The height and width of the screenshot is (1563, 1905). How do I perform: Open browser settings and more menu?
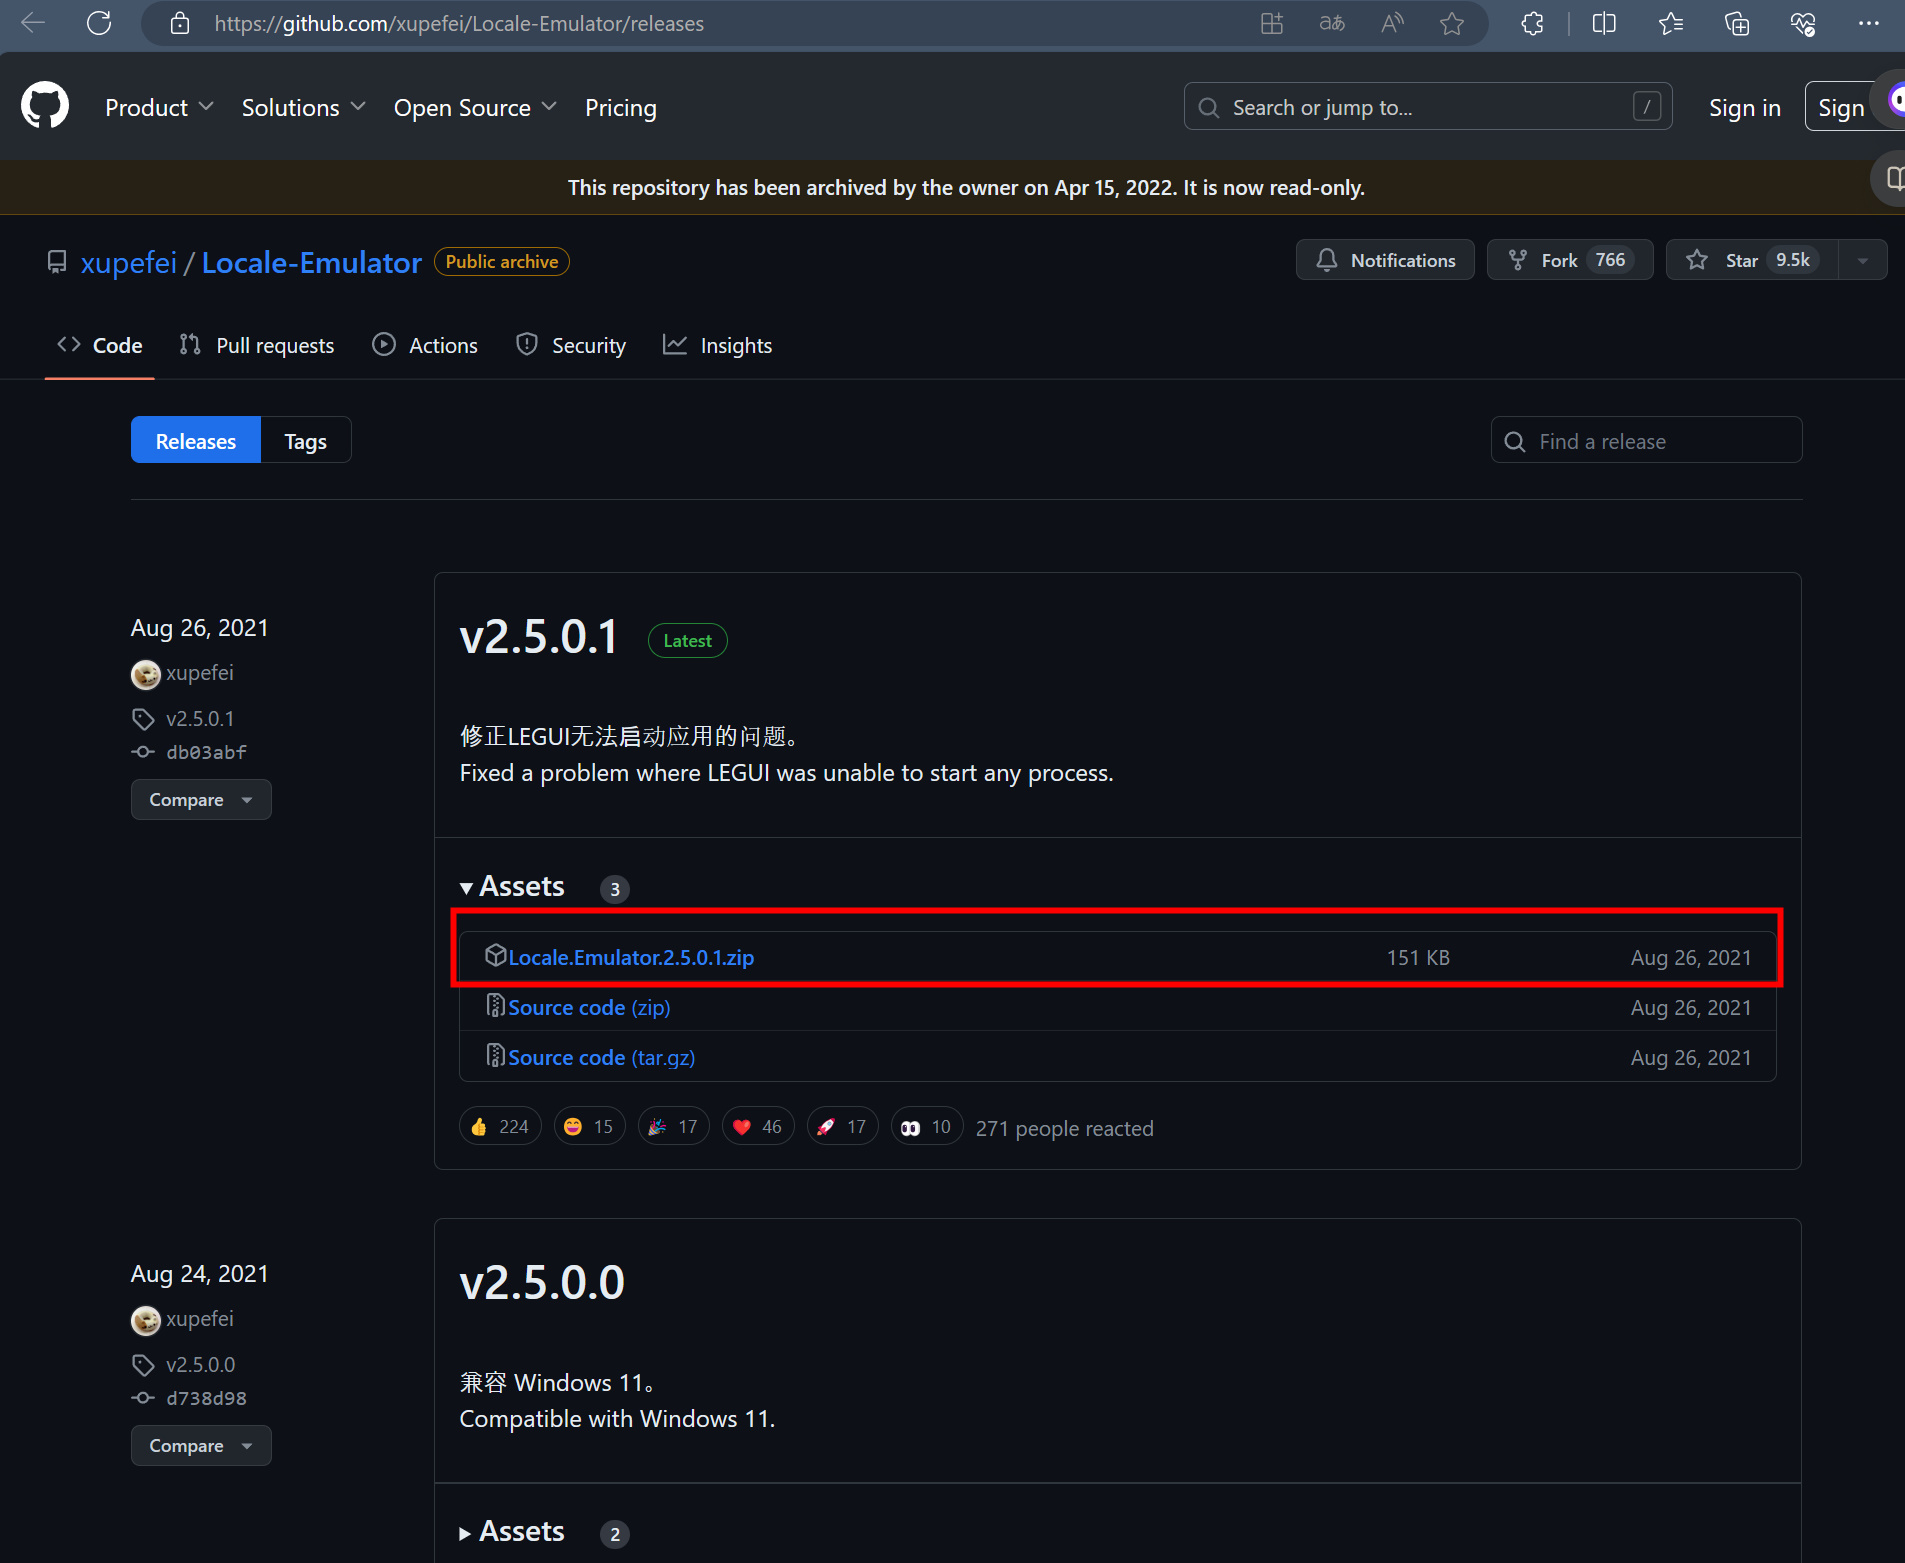click(1869, 23)
